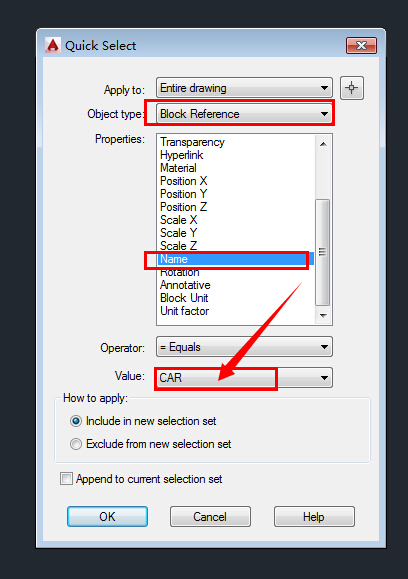This screenshot has width=408, height=579.
Task: Open the Apply to dropdown
Action: (244, 88)
